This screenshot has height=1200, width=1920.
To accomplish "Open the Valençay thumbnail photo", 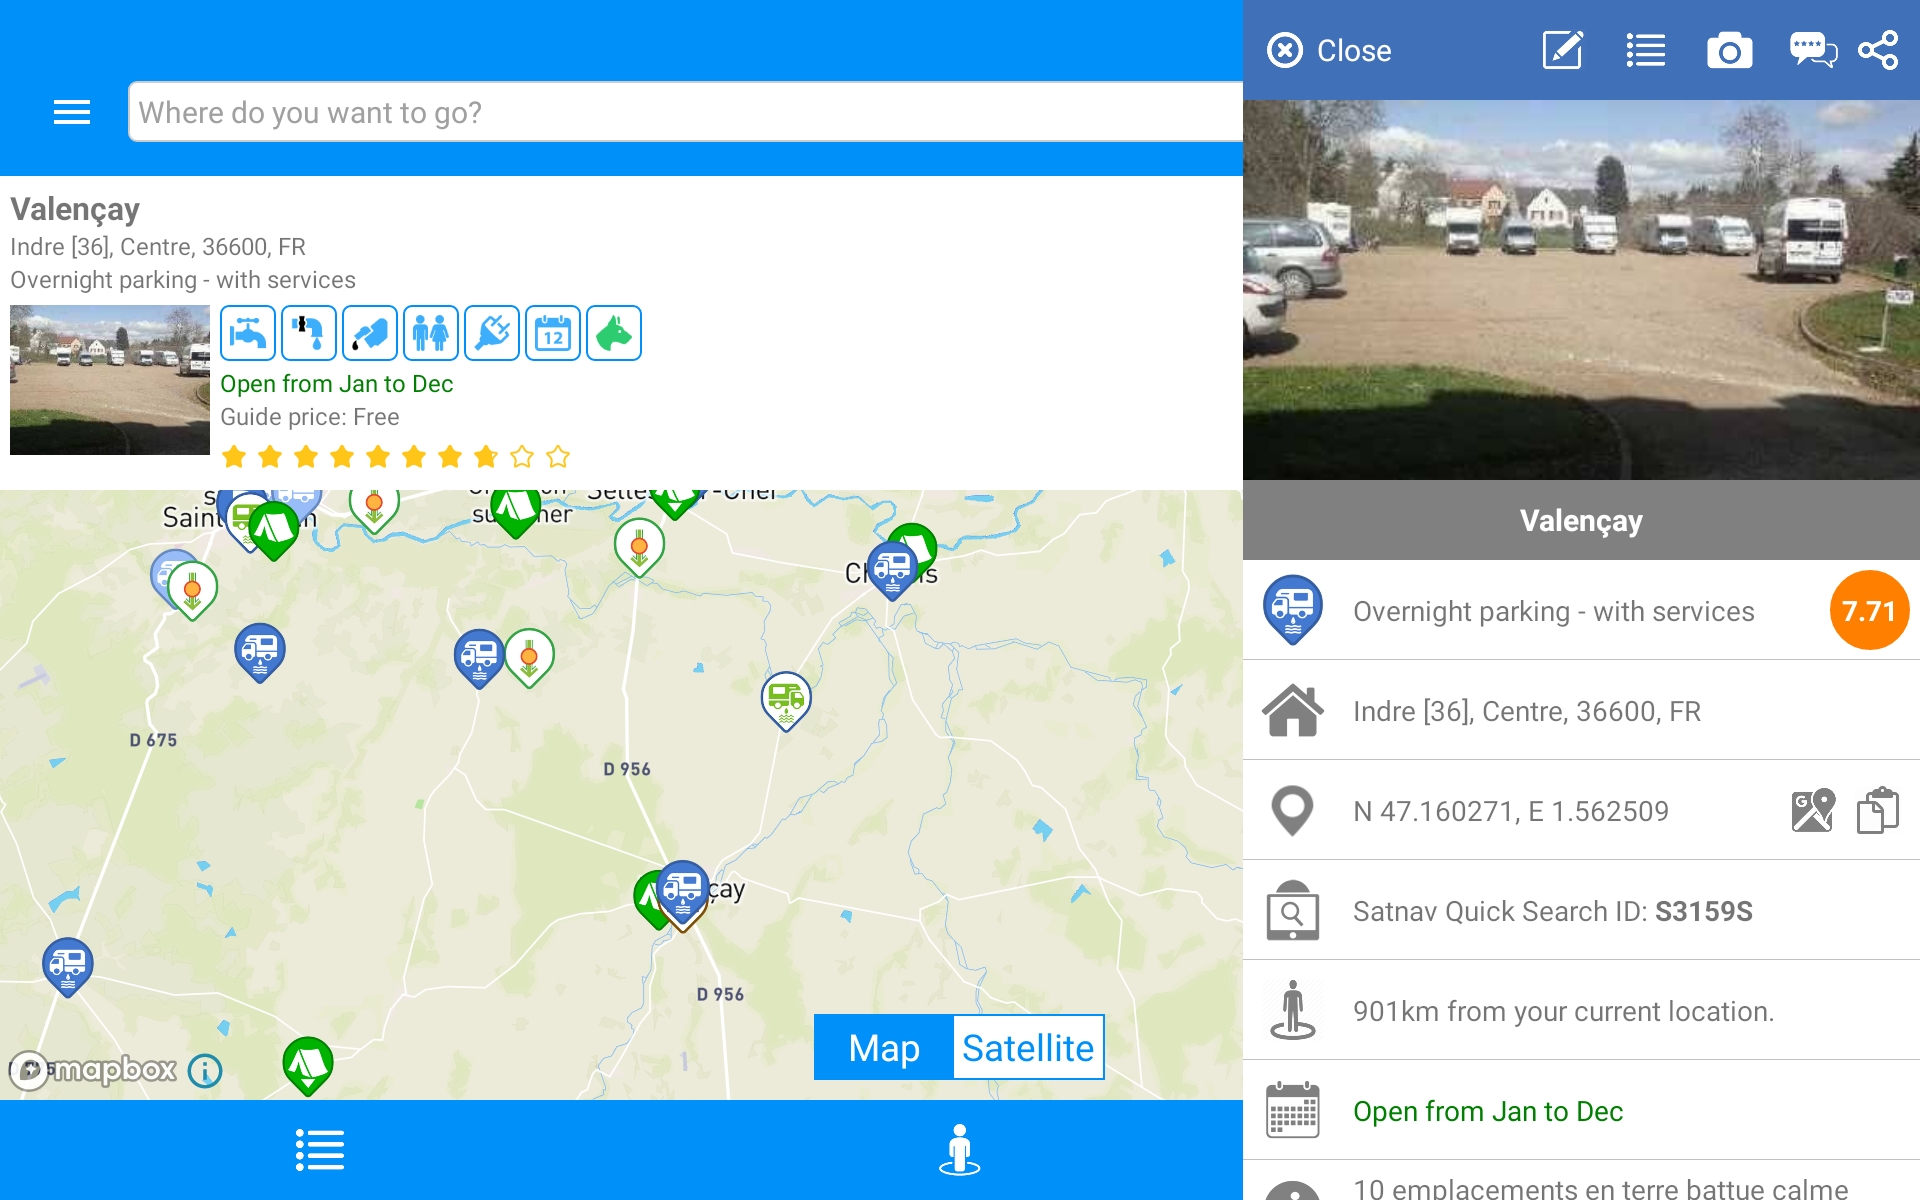I will click(x=110, y=380).
